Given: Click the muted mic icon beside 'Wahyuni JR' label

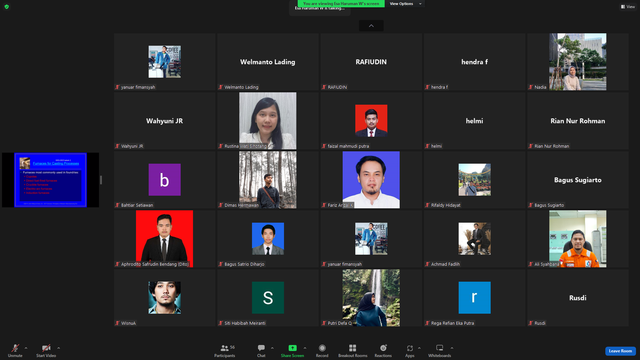Looking at the screenshot, I should (118, 146).
